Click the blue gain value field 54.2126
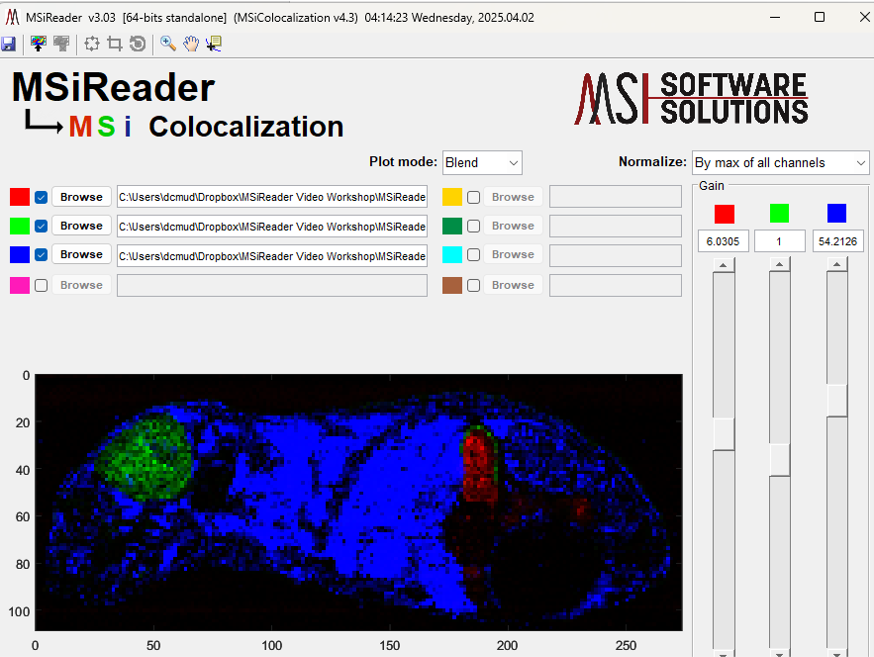Viewport: 874px width, 657px height. coord(837,241)
